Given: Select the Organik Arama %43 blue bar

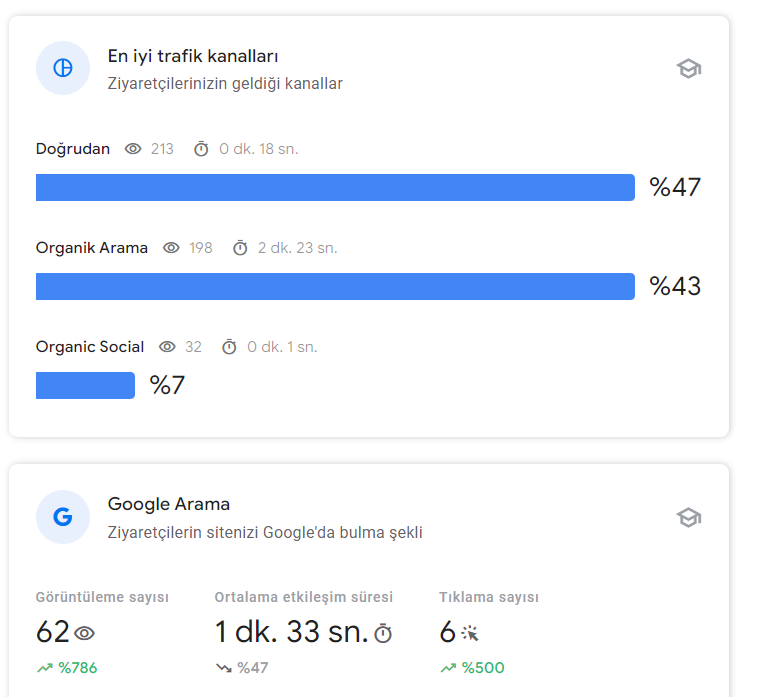Looking at the screenshot, I should 335,286.
